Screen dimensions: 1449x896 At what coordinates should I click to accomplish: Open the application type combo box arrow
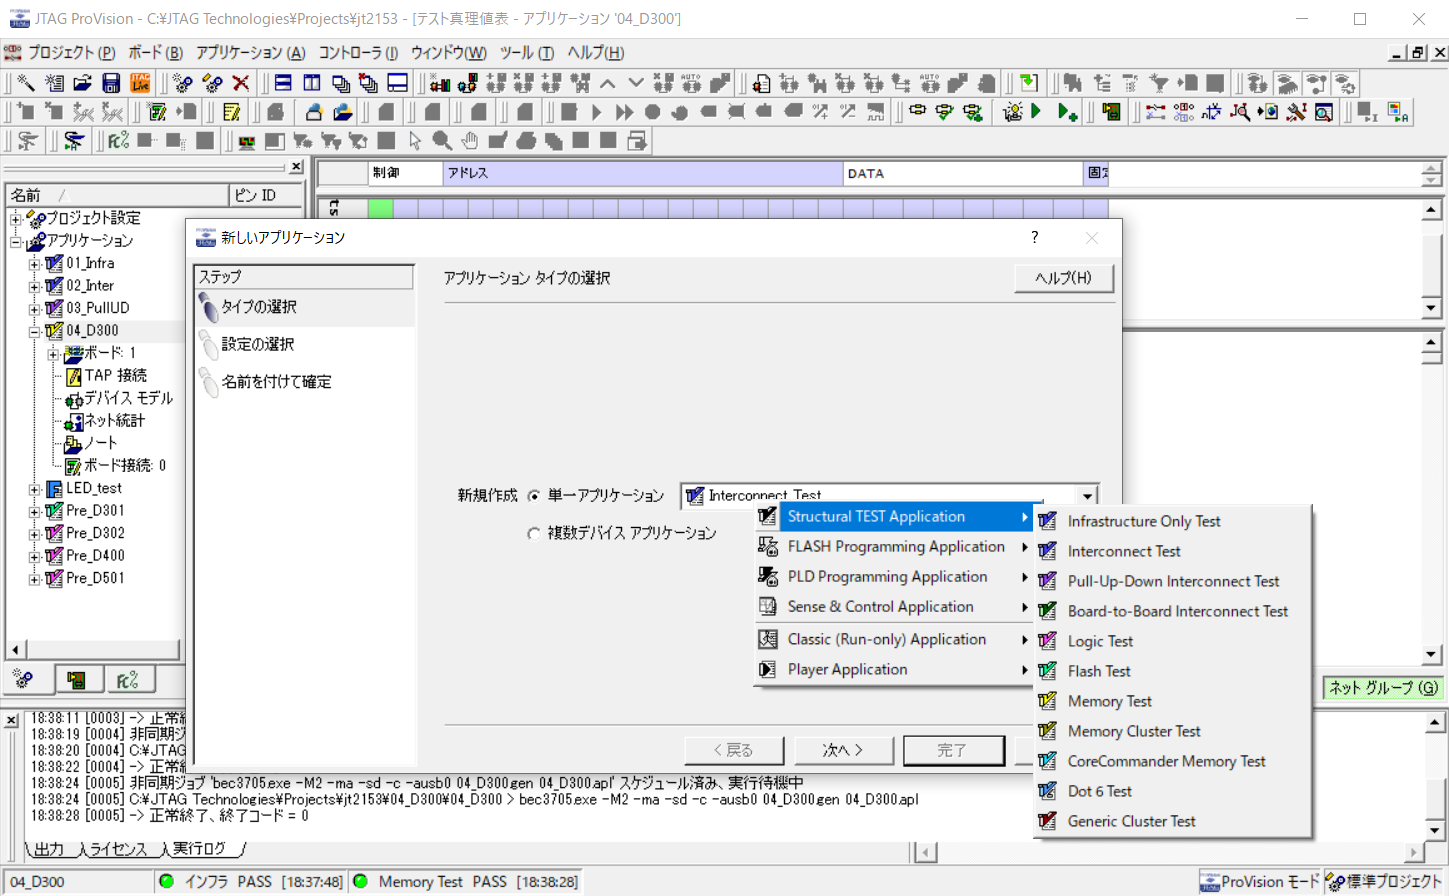pos(1087,496)
